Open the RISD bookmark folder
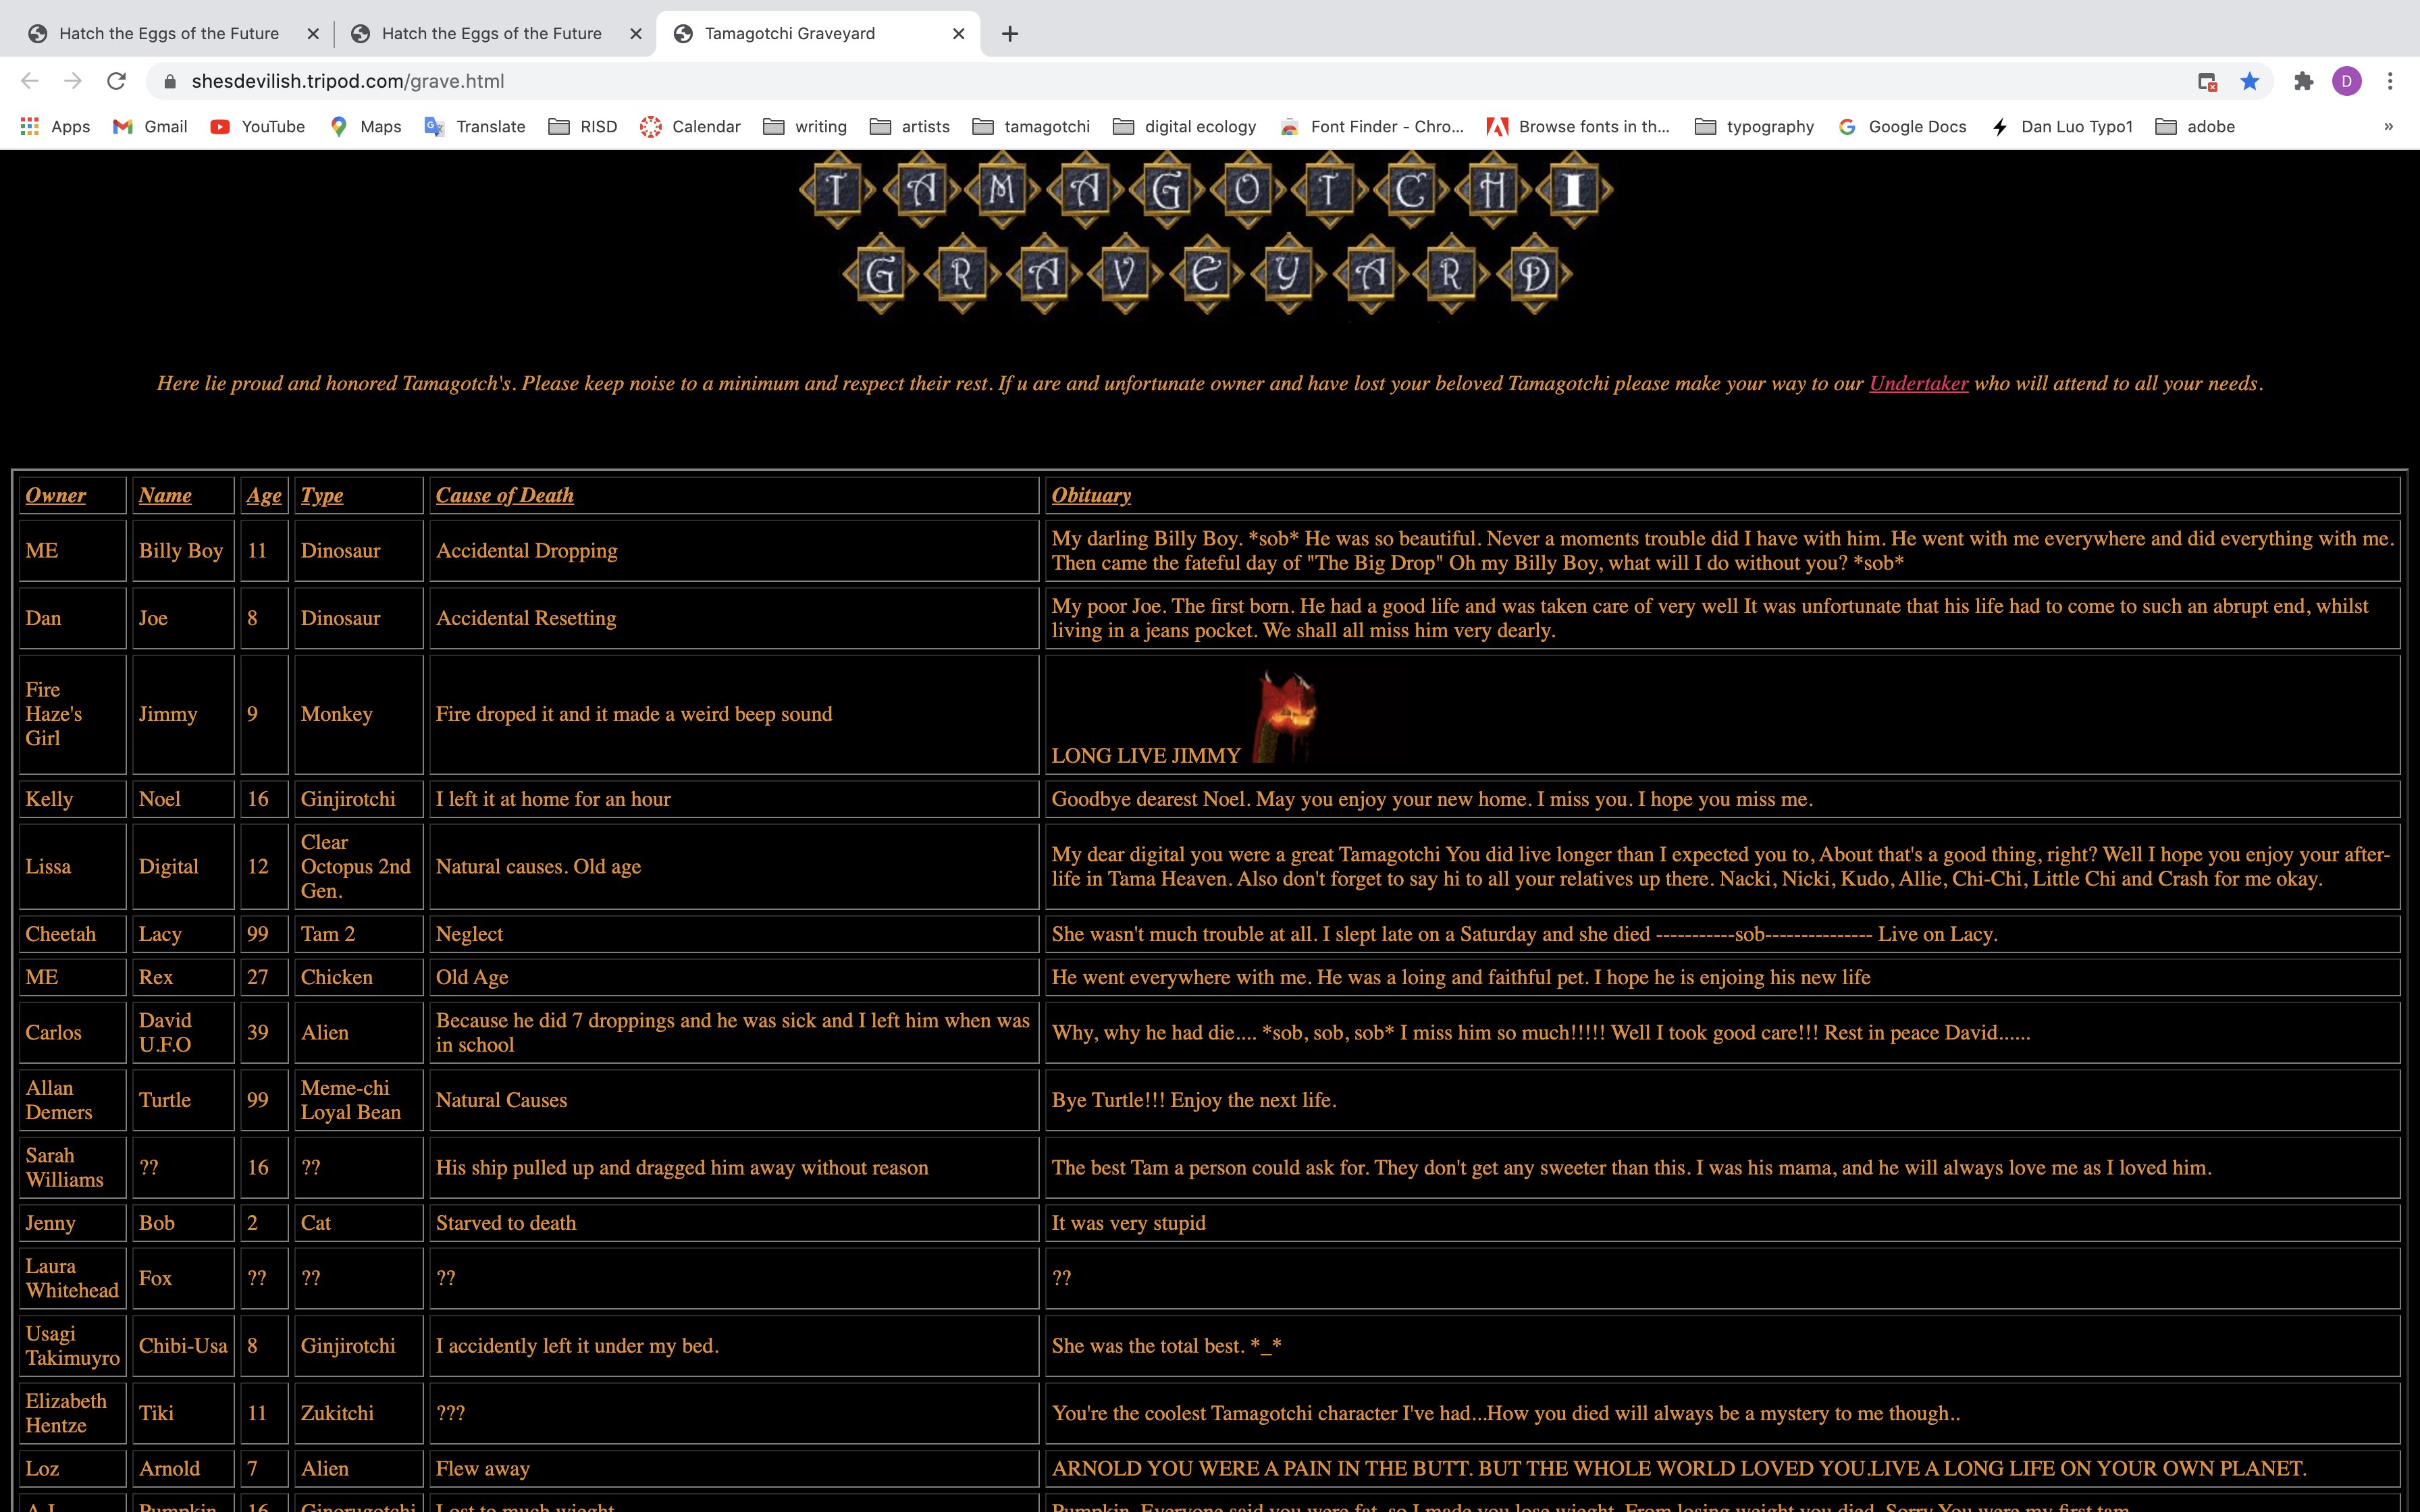The width and height of the screenshot is (2420, 1512). 583,127
